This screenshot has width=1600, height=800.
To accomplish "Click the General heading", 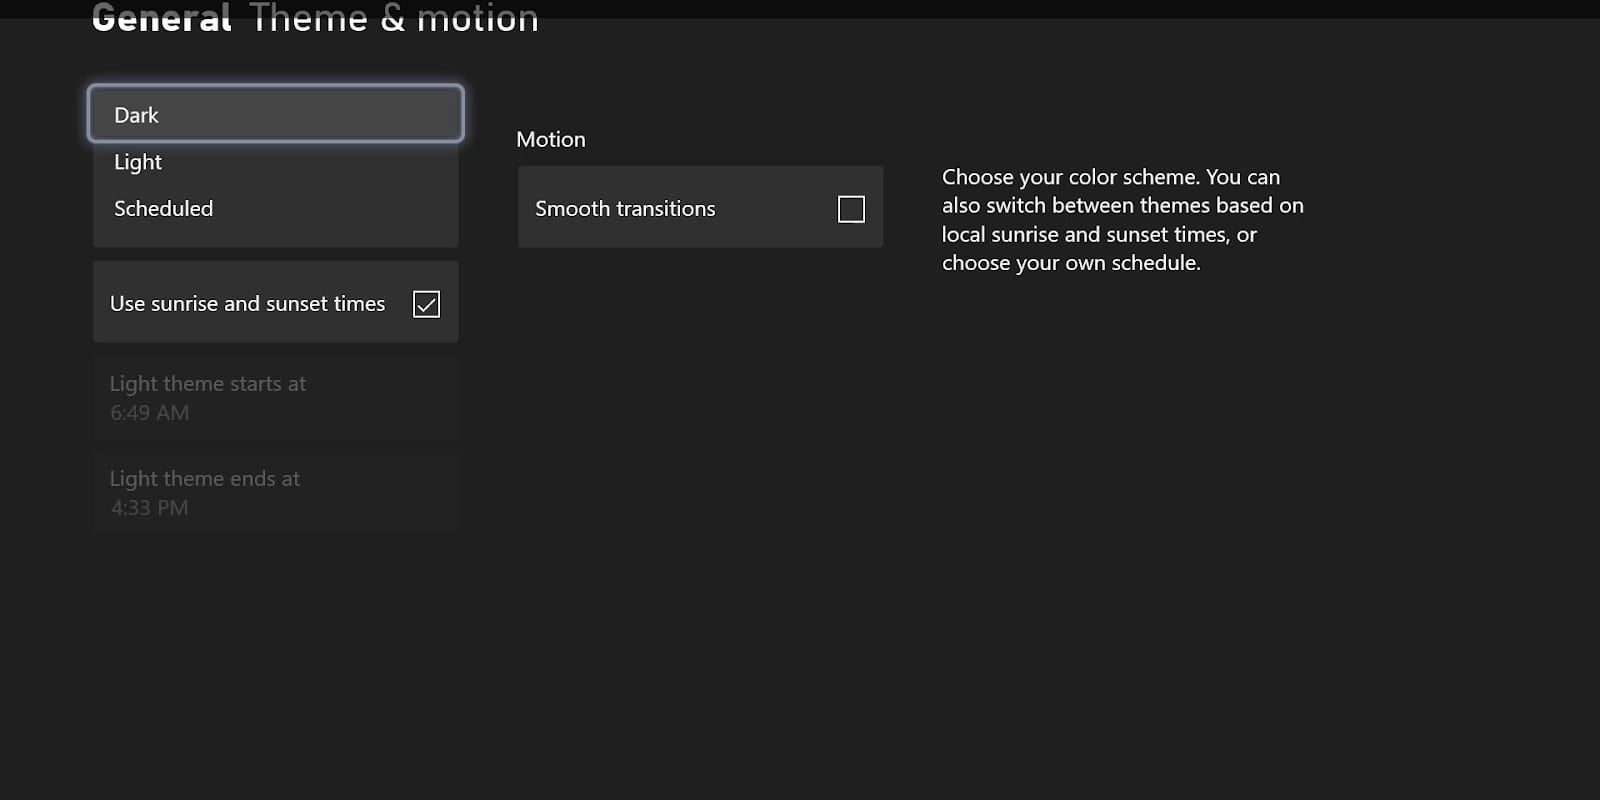I will click(x=162, y=18).
